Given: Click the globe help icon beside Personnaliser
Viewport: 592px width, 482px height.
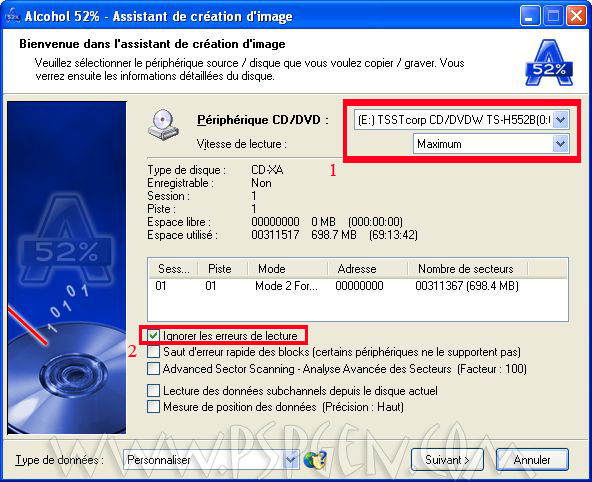Looking at the screenshot, I should [x=315, y=460].
